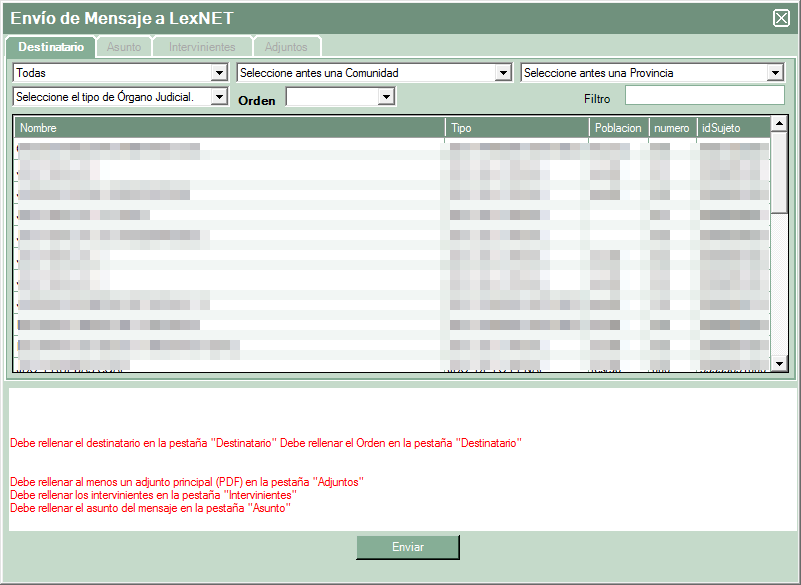Click the Filtro text field
The image size is (801, 585).
704,96
